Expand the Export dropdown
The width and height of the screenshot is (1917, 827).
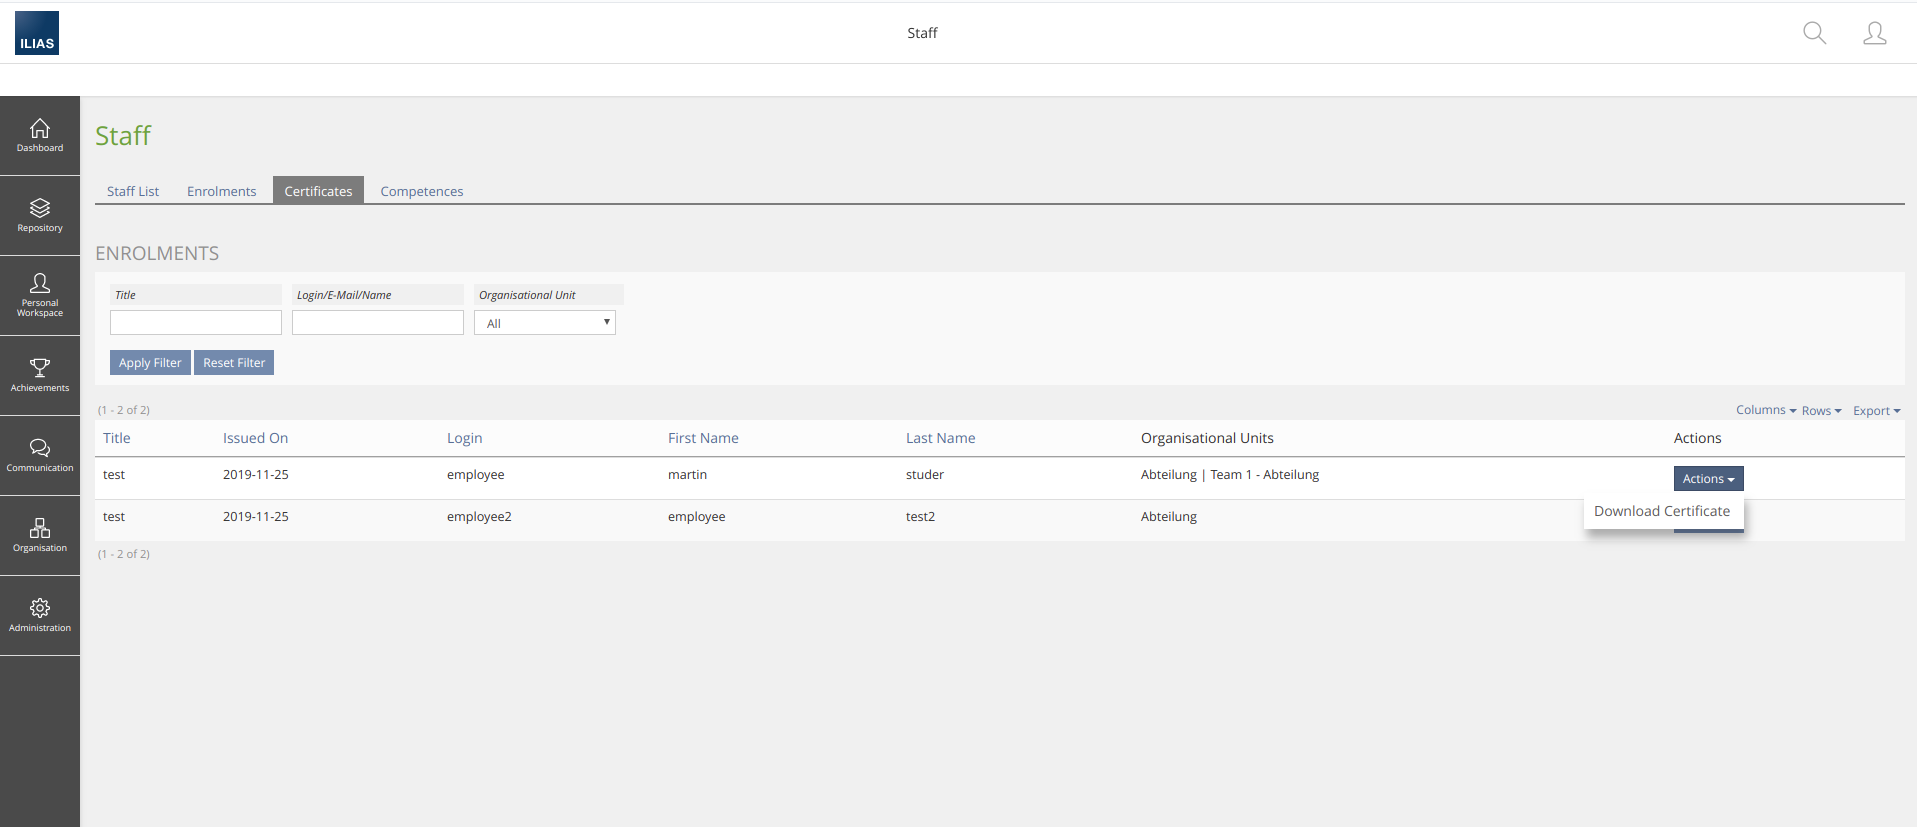pos(1876,411)
